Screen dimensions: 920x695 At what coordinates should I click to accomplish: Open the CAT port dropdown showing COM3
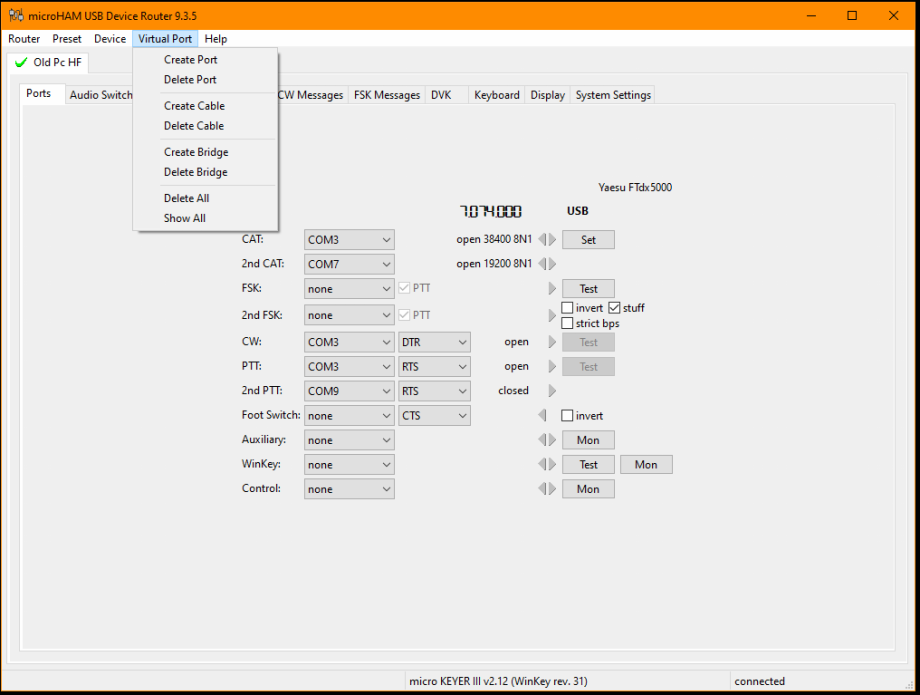click(x=349, y=240)
